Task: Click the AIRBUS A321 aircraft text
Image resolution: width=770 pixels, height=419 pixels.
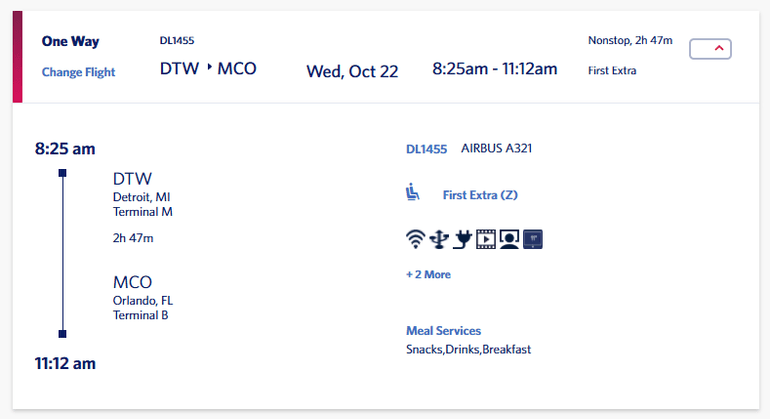Action: pyautogui.click(x=496, y=149)
